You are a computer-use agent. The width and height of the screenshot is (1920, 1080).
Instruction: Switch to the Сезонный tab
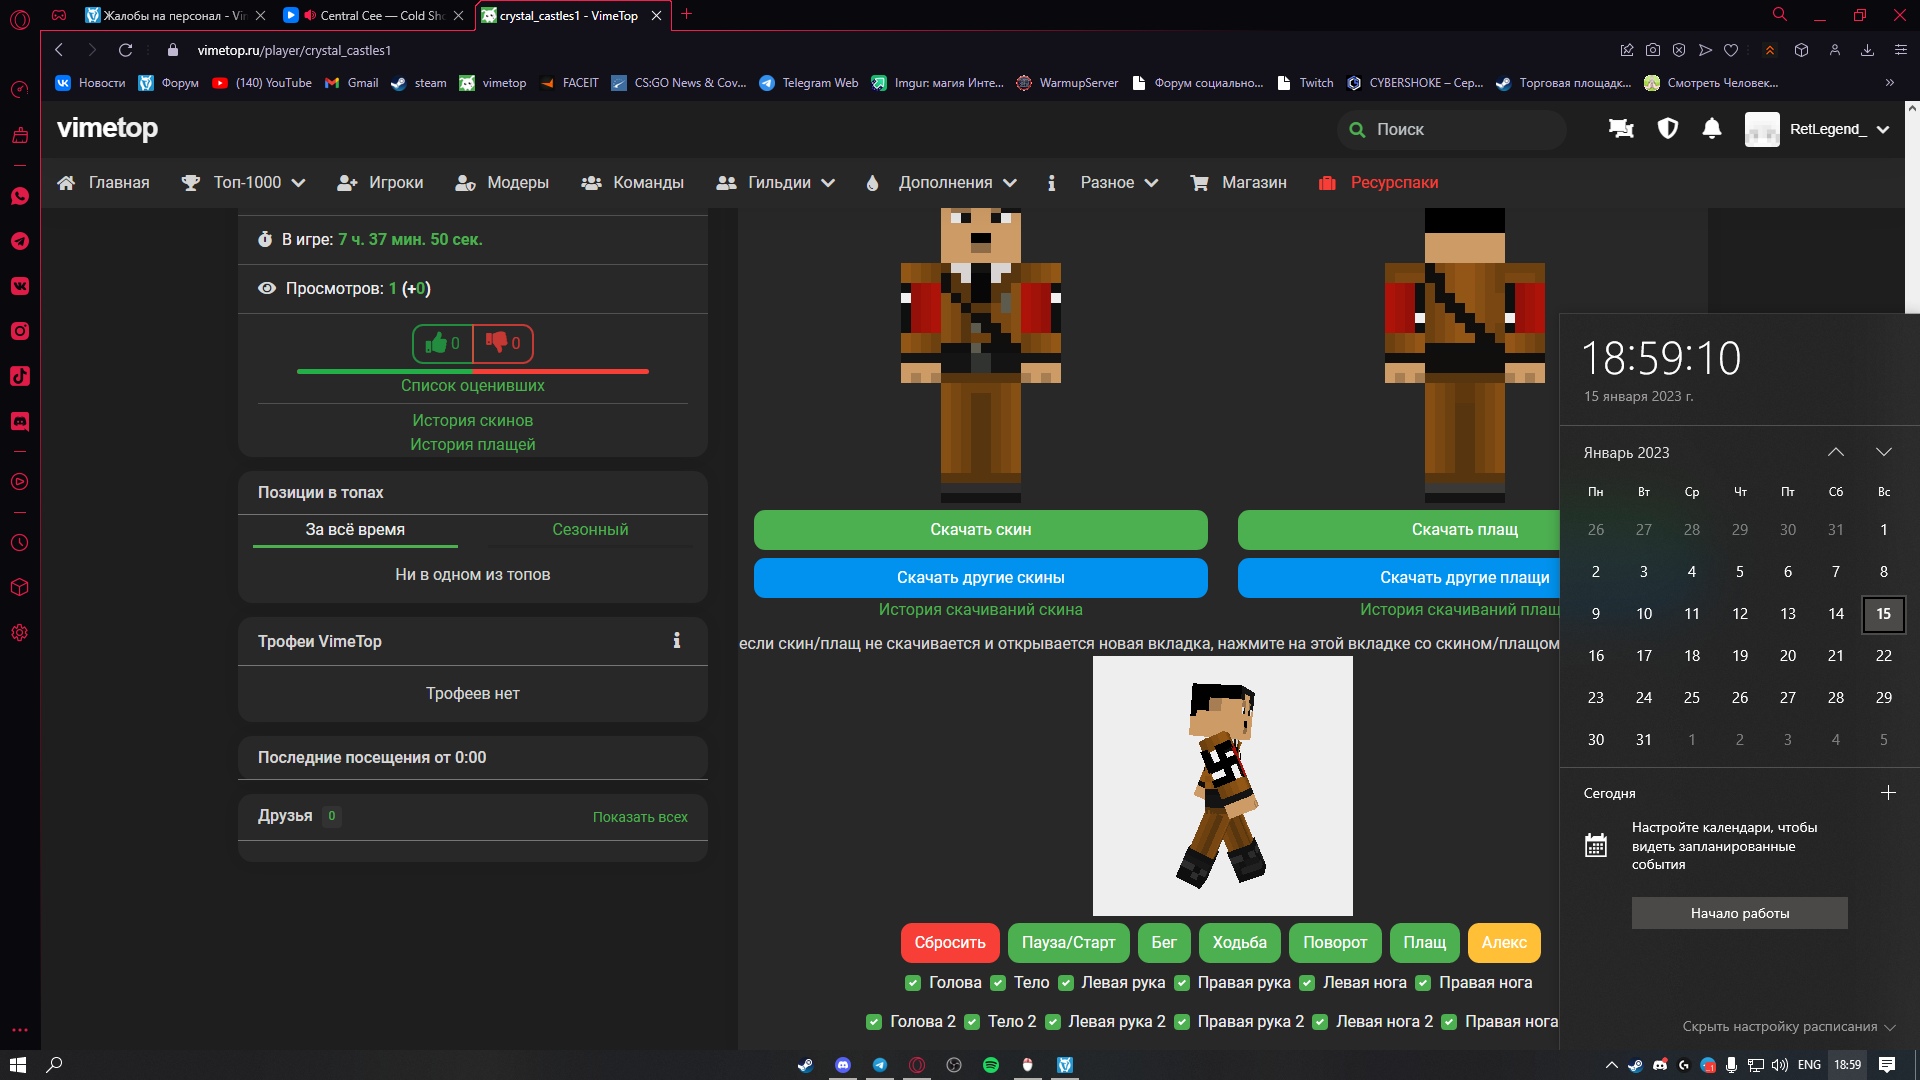coord(590,530)
